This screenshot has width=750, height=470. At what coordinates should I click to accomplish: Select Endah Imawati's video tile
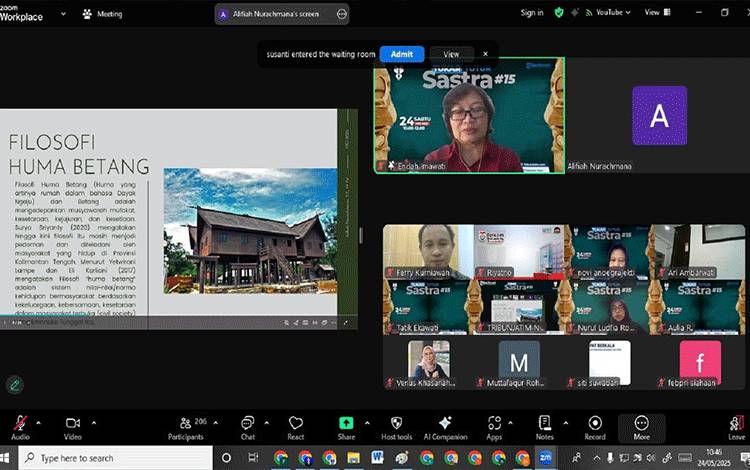469,115
